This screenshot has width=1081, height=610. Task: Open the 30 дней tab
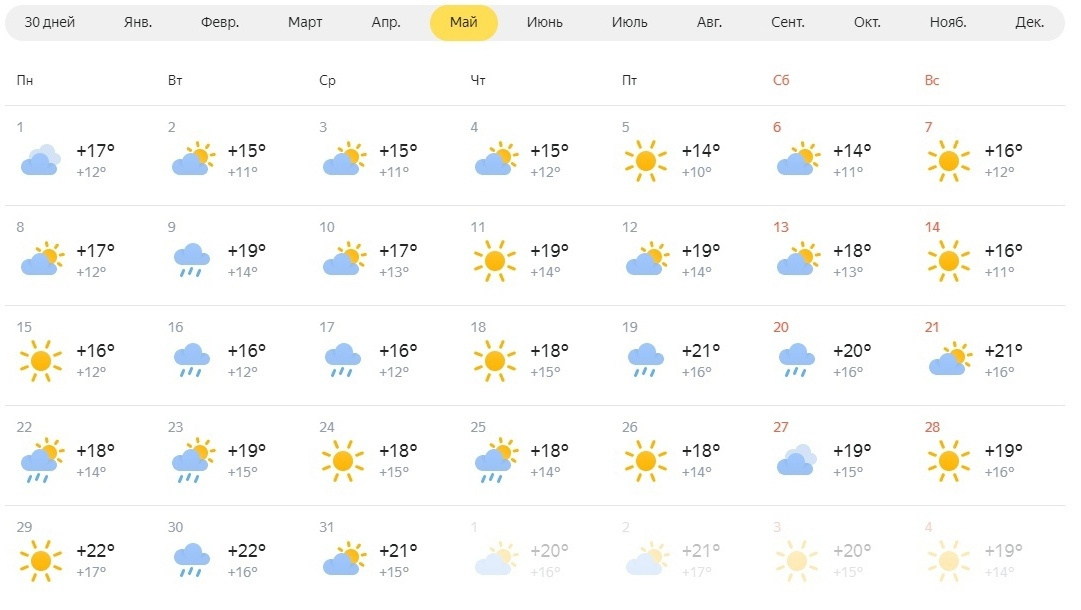point(50,22)
